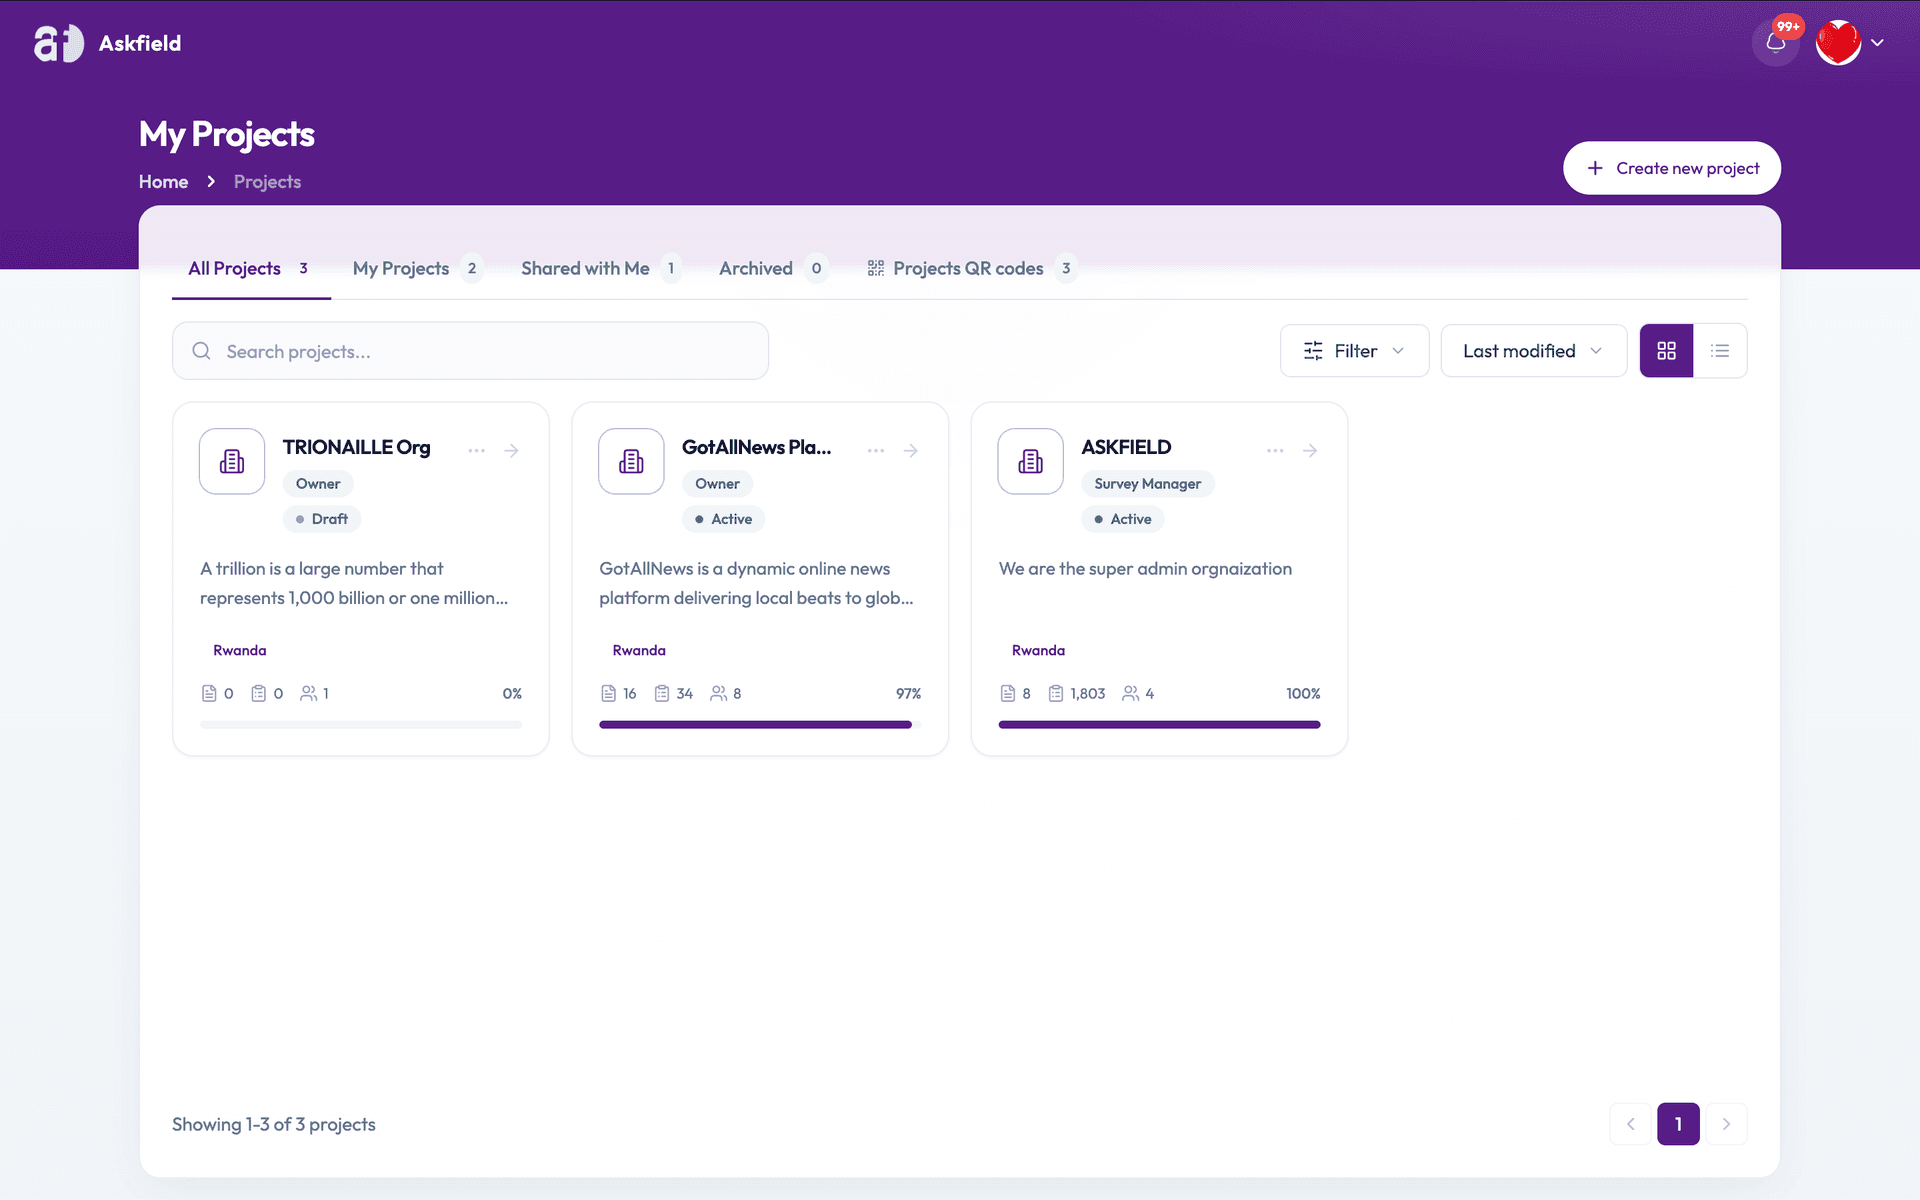
Task: Open the Askfield logo home icon
Action: (x=59, y=43)
